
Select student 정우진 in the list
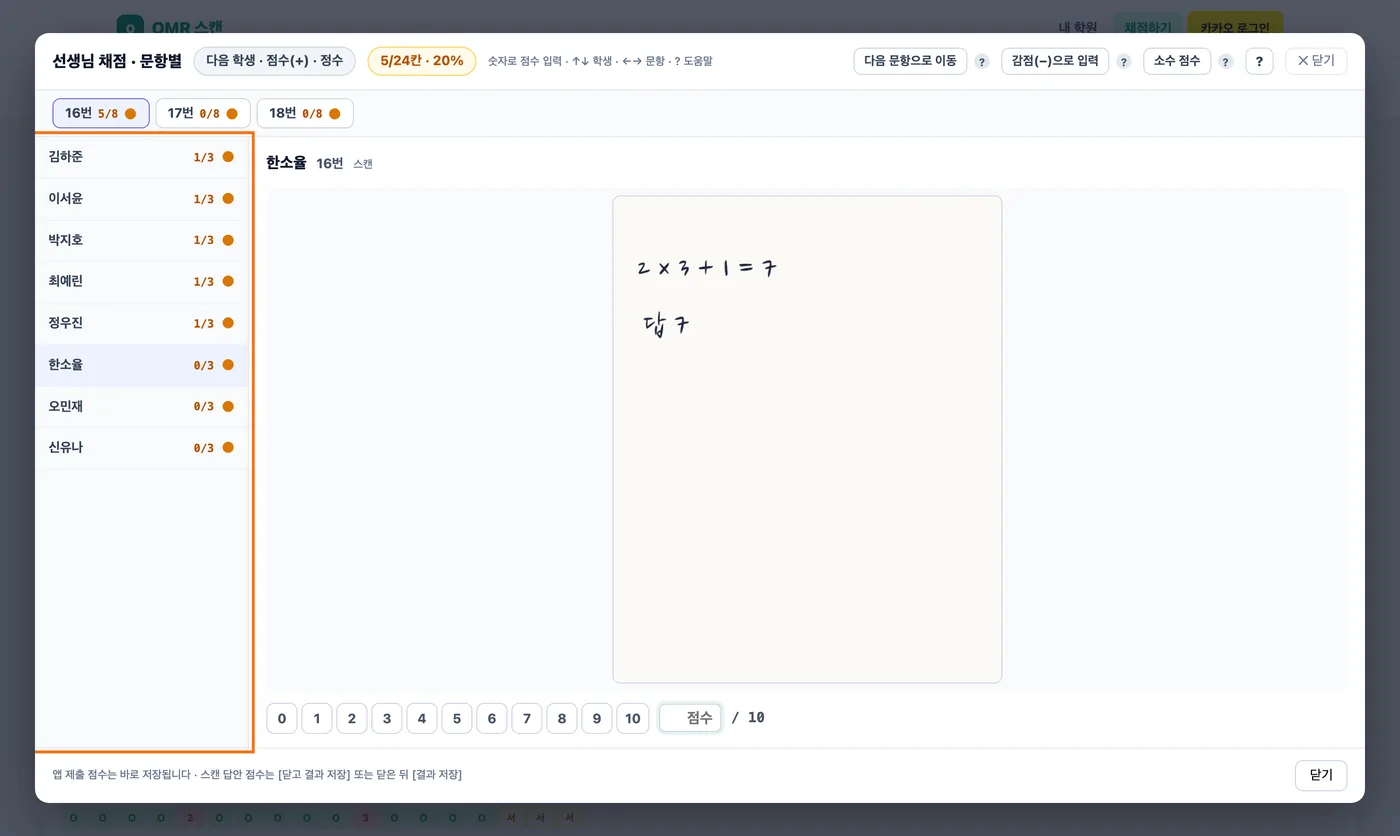[142, 323]
